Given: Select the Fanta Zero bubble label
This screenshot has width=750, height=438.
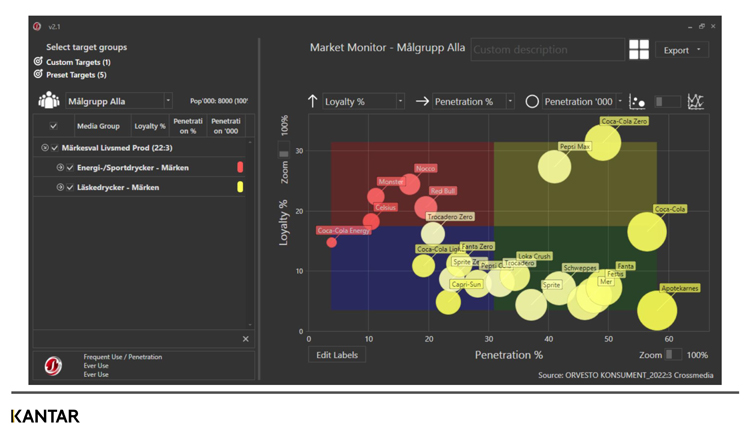Looking at the screenshot, I should point(477,246).
